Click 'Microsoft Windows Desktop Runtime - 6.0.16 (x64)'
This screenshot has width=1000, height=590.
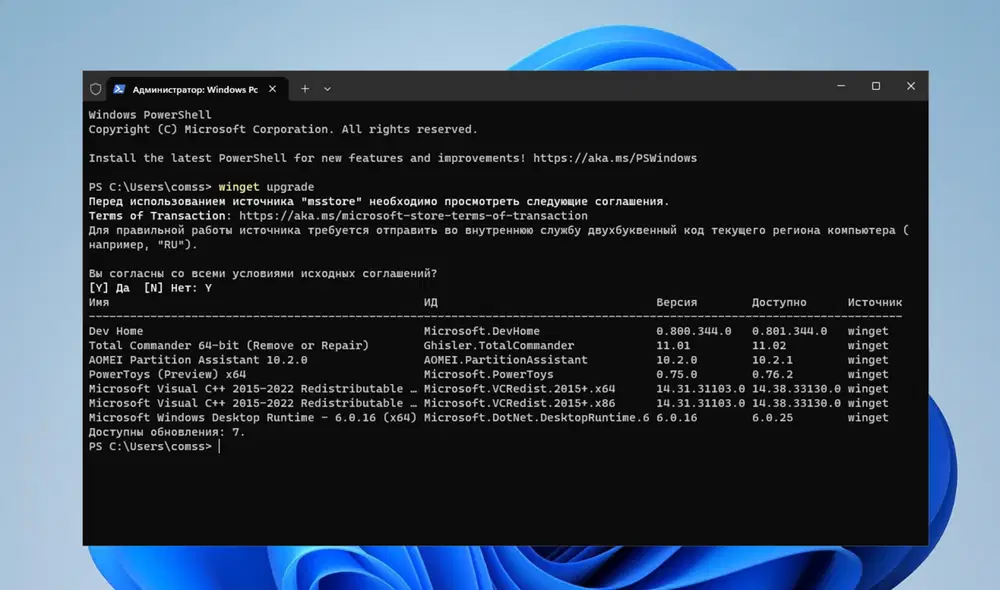pos(253,418)
